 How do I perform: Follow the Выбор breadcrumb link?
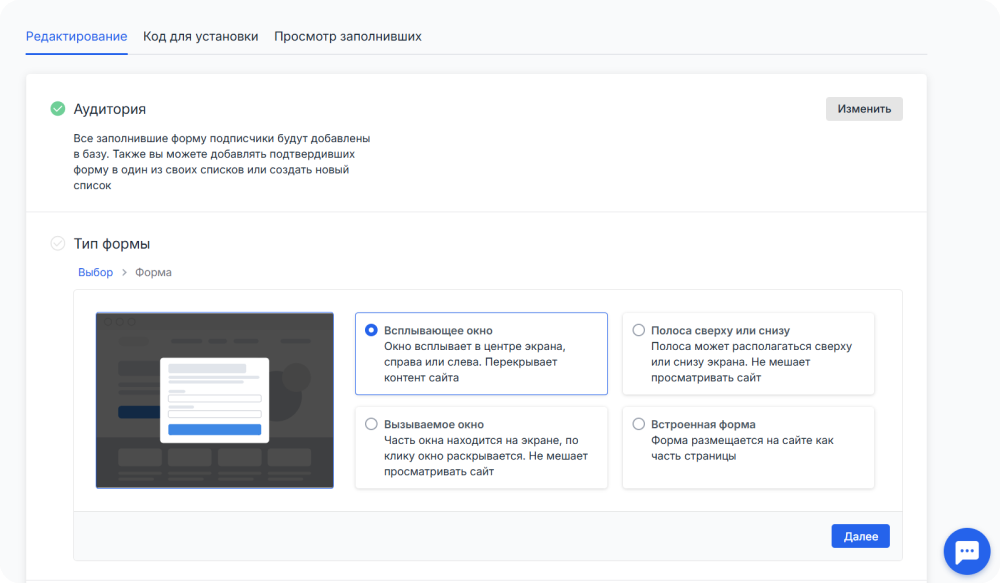coord(95,272)
